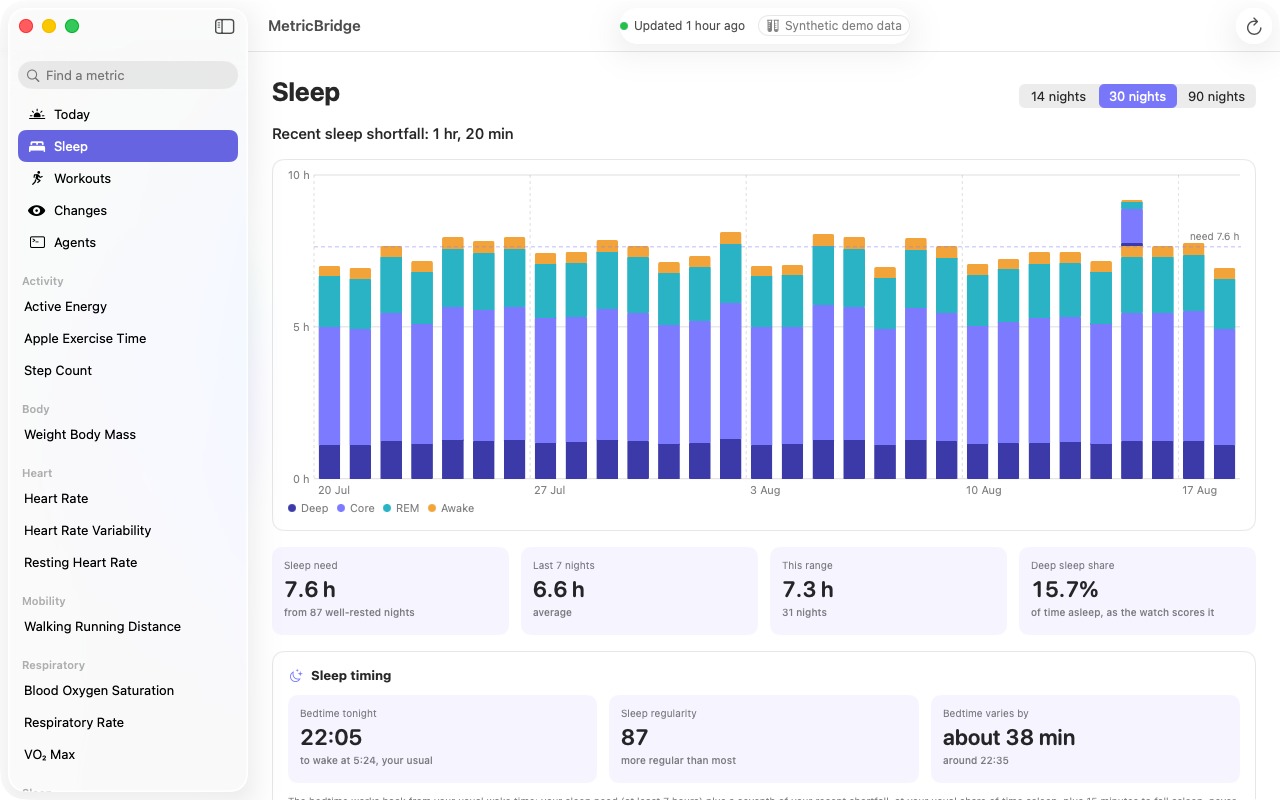Open the Weight Body Mass metric

point(128,434)
